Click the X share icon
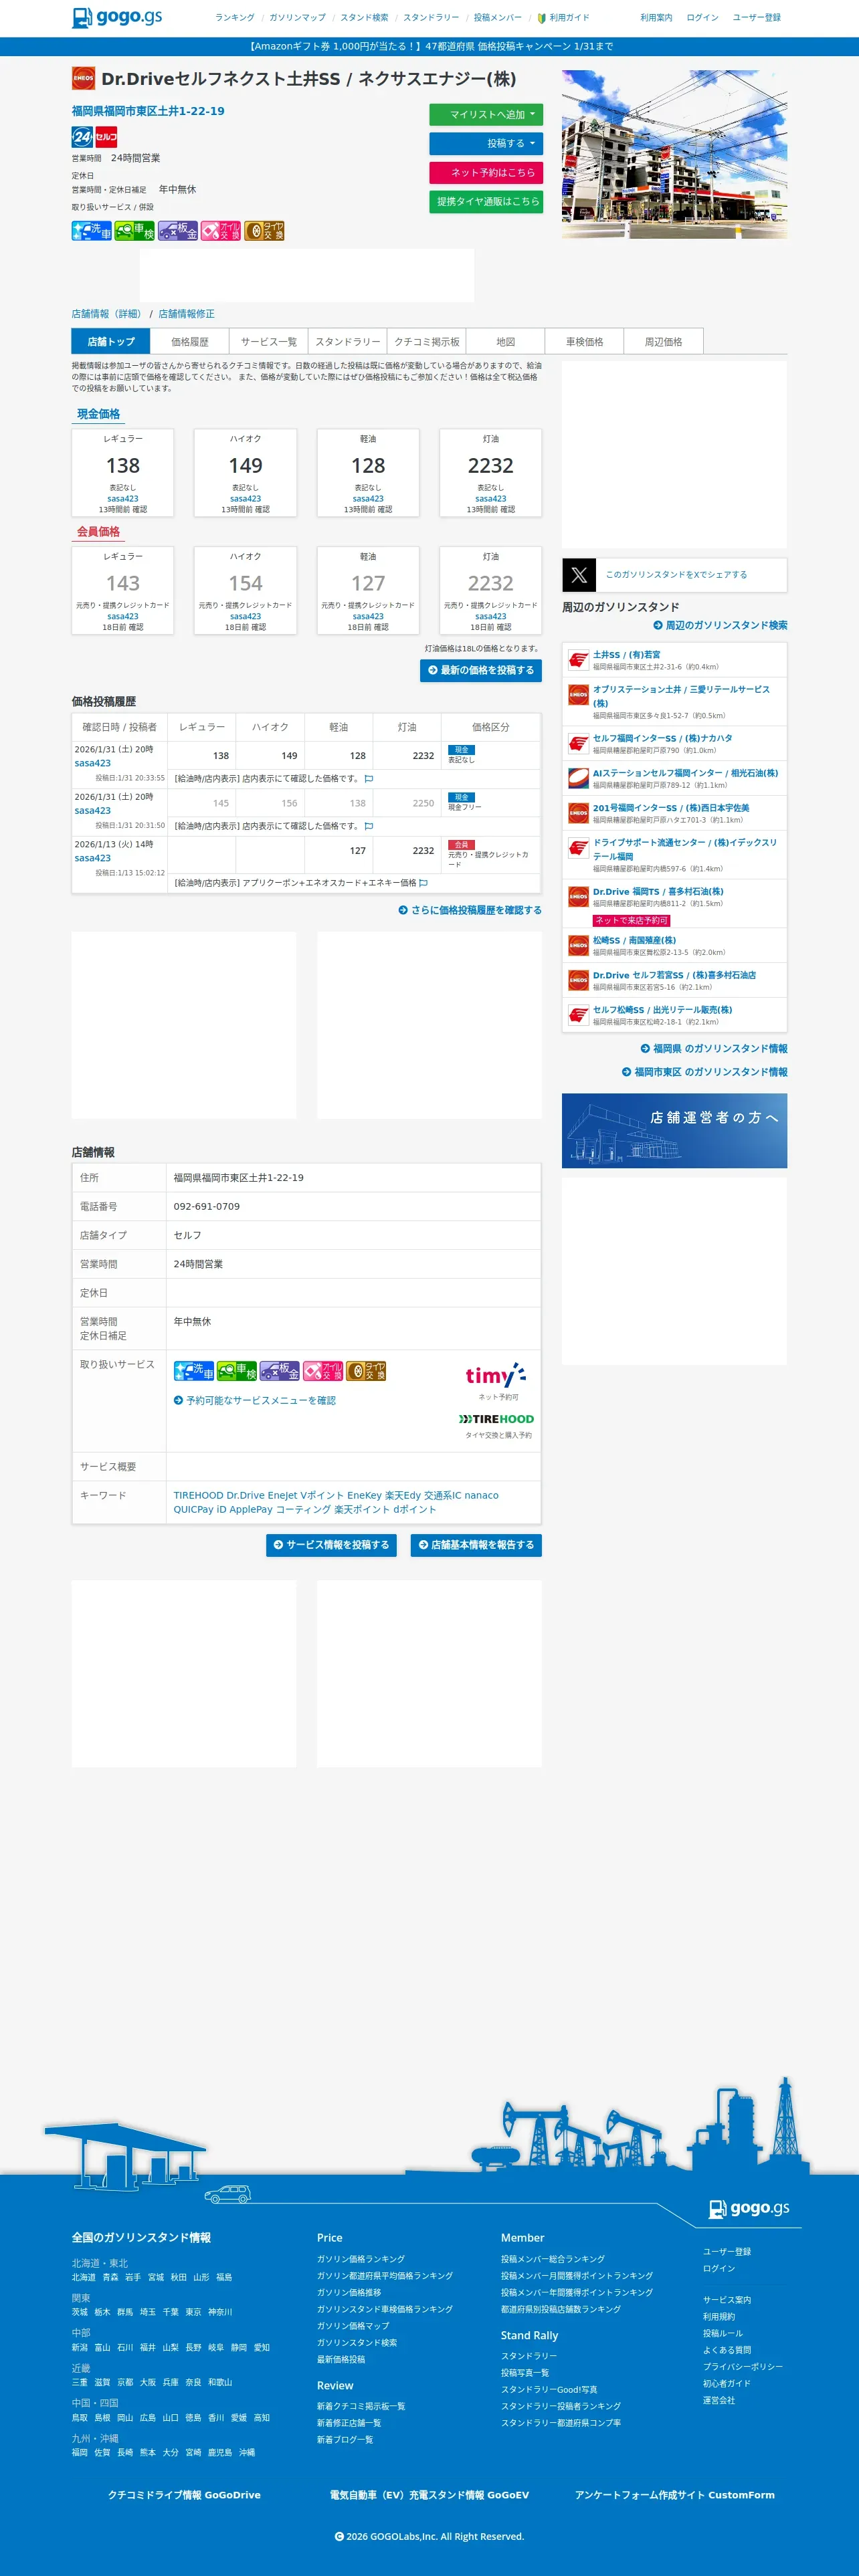This screenshot has width=859, height=2576. 579,575
